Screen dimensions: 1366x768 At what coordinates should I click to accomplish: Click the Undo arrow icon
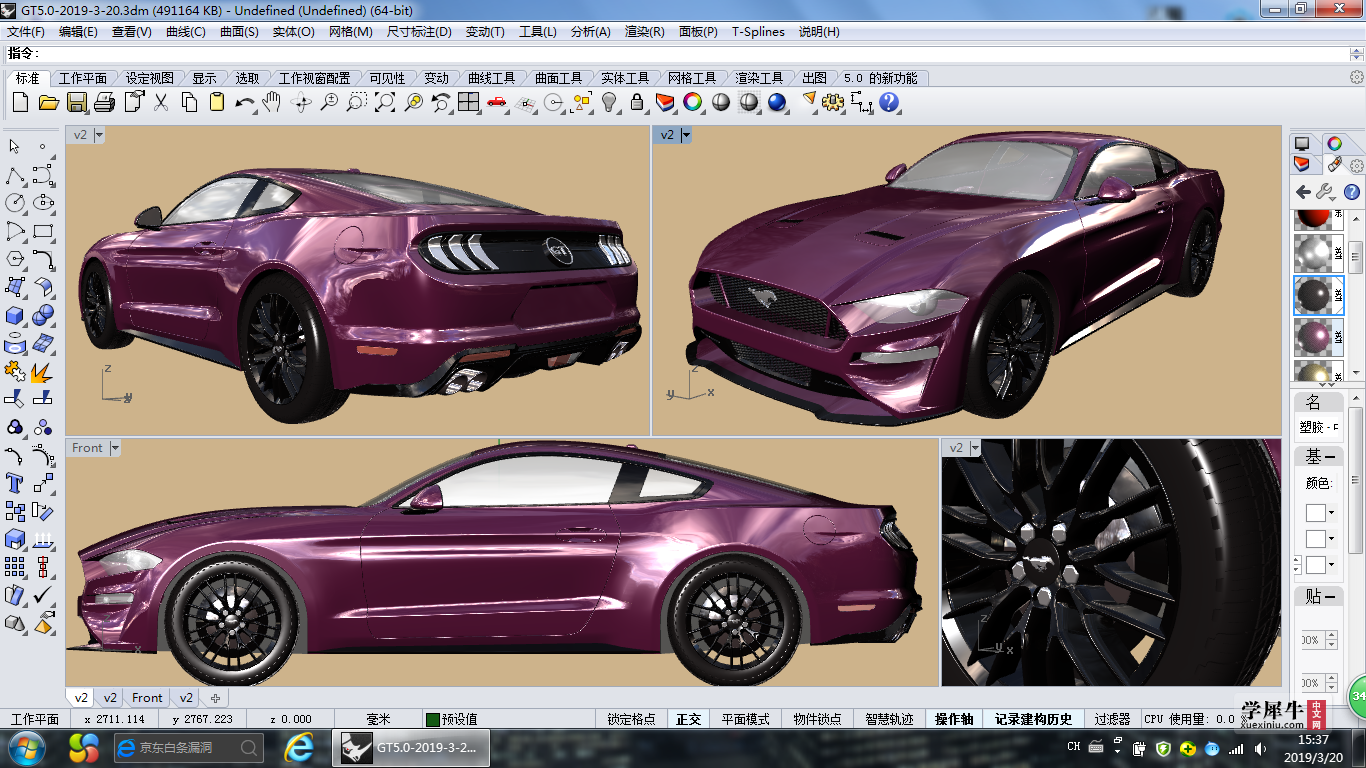click(x=245, y=102)
